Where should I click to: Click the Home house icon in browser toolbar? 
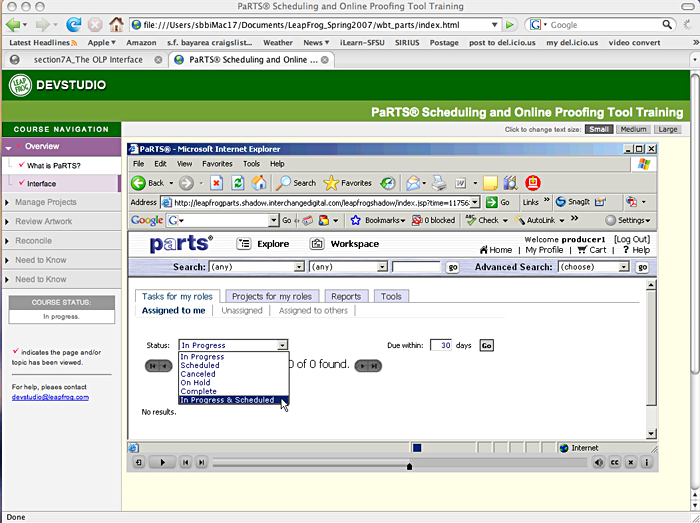[x=116, y=25]
